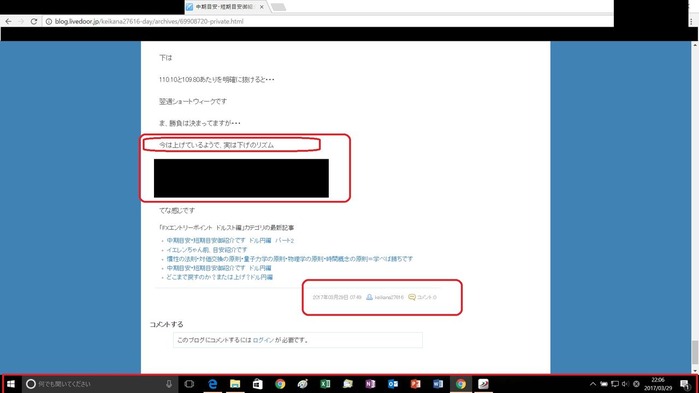
Task: Click the speech-bubble comment icon
Action: [x=412, y=297]
